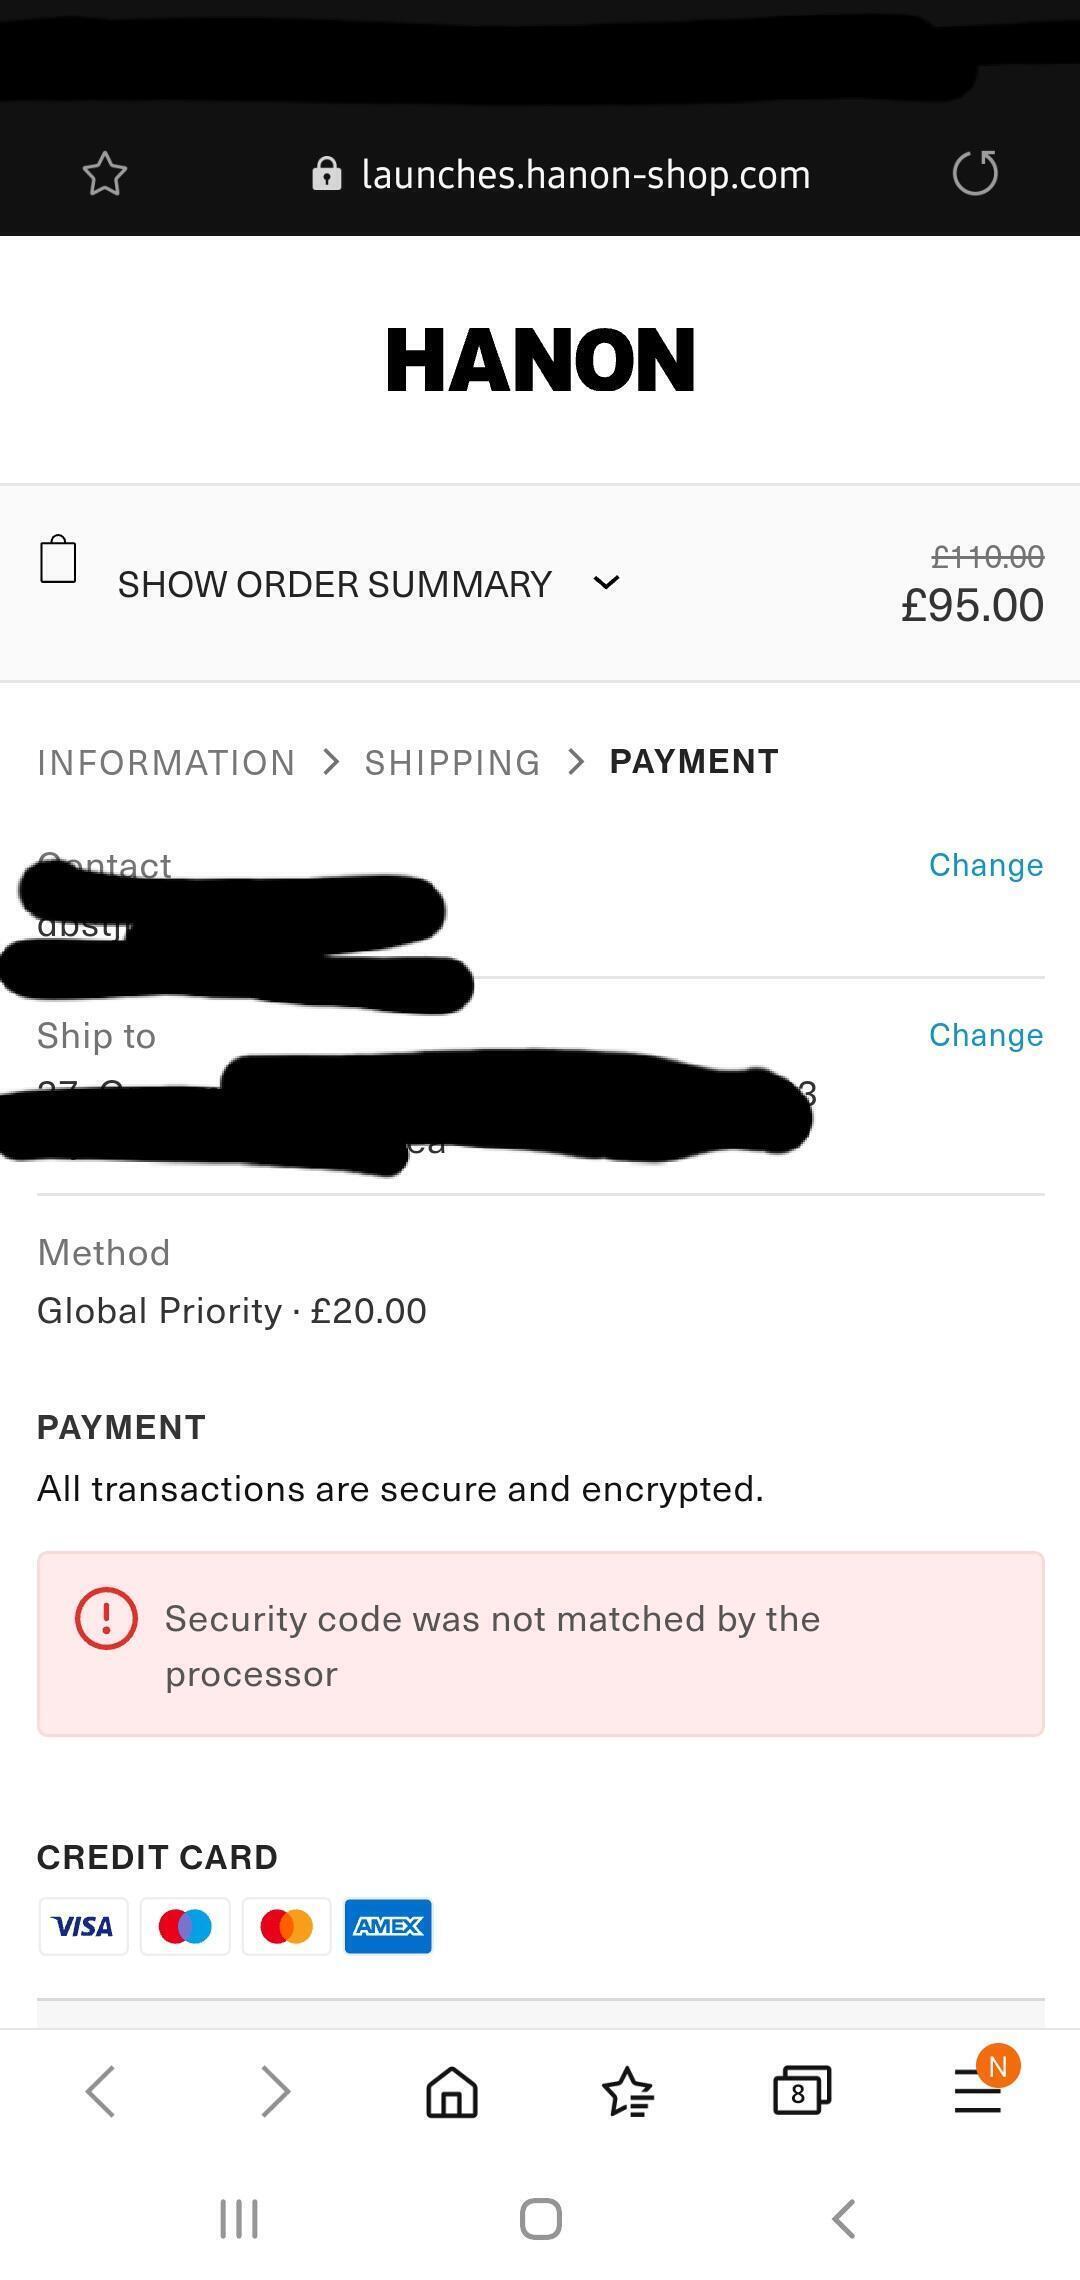Tap the bookmark star in address bar
This screenshot has height=2280, width=1080.
click(105, 174)
